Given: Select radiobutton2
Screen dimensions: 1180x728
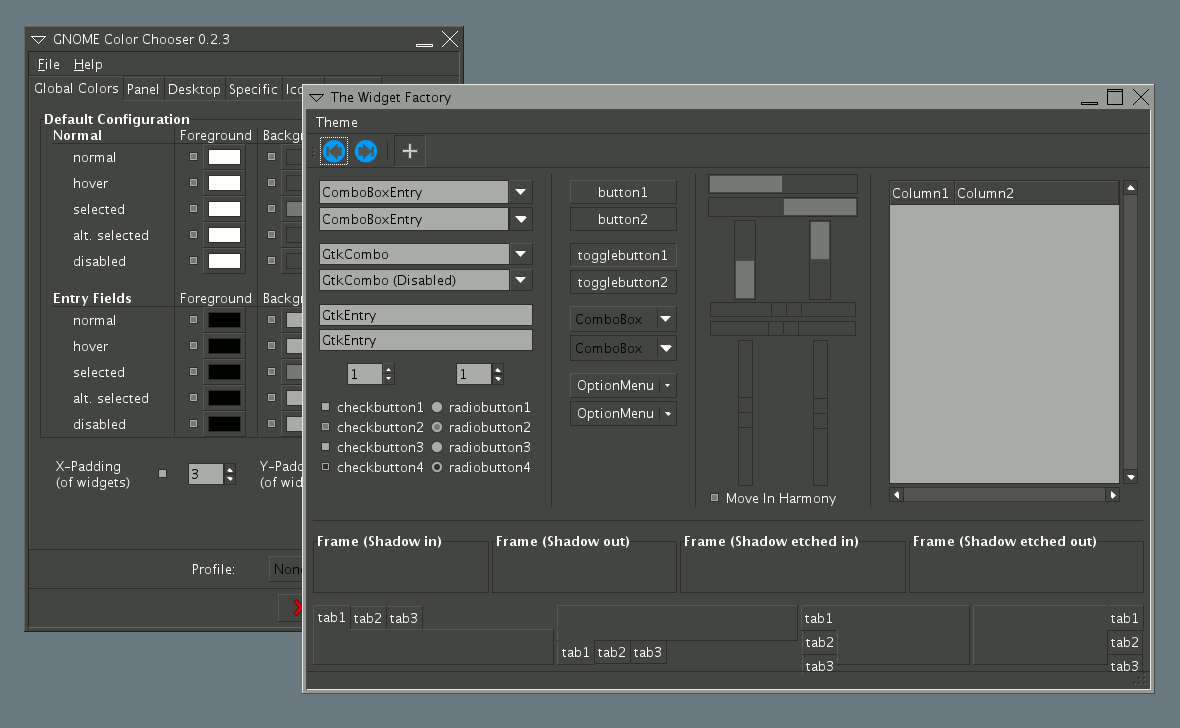Looking at the screenshot, I should click(436, 427).
